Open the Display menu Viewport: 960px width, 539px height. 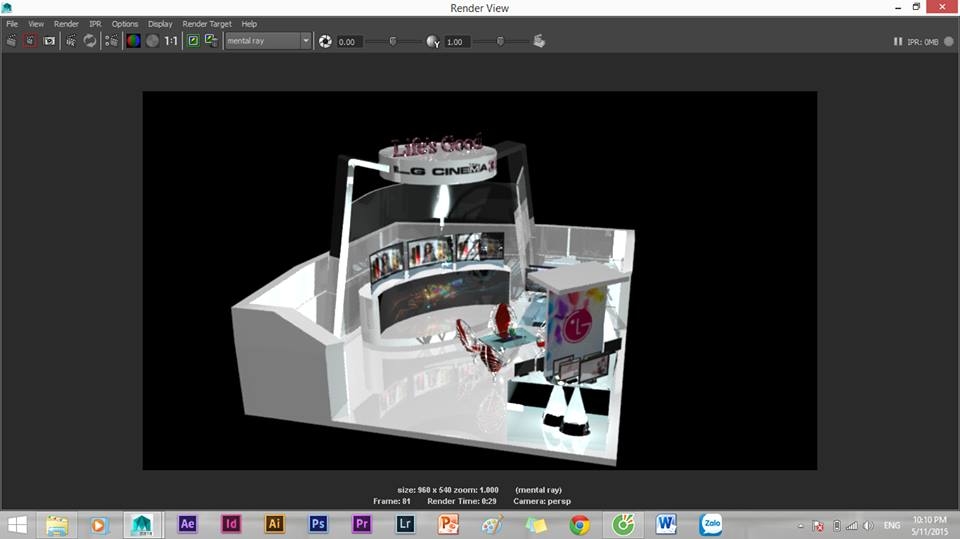click(x=160, y=24)
